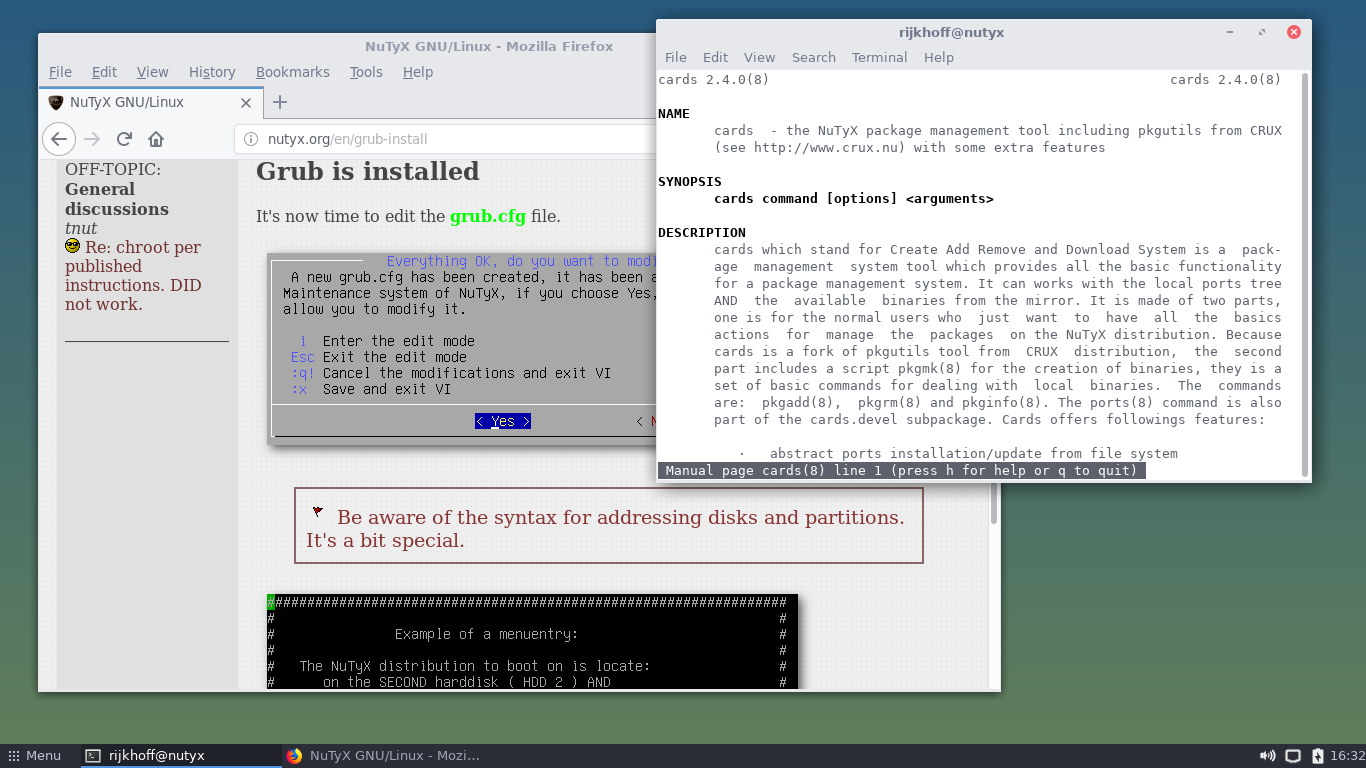Image resolution: width=1366 pixels, height=768 pixels.
Task: Open the terminal's Help menu
Action: point(939,57)
